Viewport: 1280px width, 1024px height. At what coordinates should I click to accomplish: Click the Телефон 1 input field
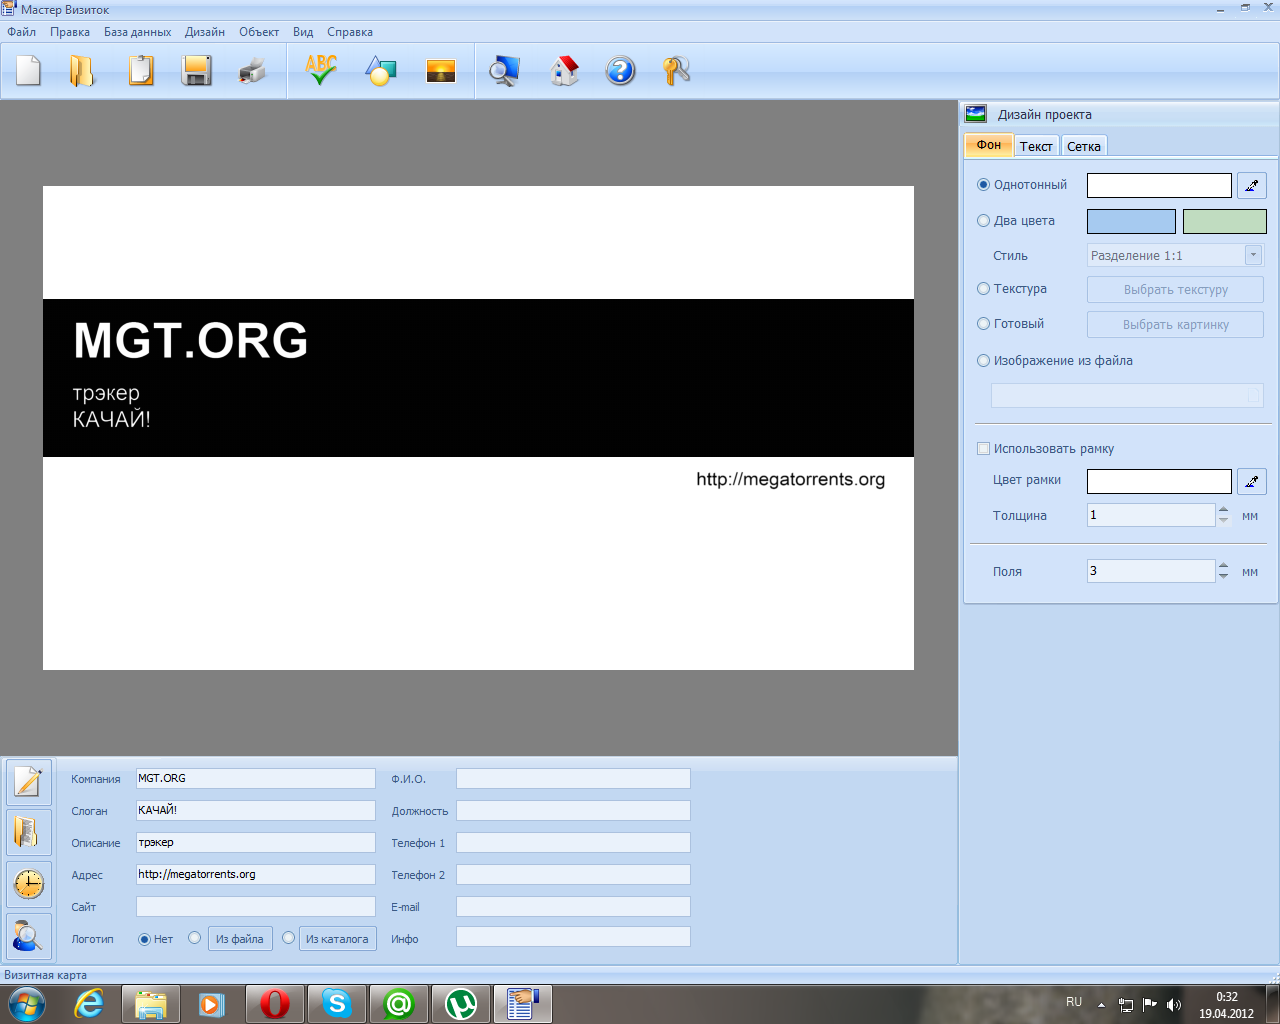click(x=573, y=843)
